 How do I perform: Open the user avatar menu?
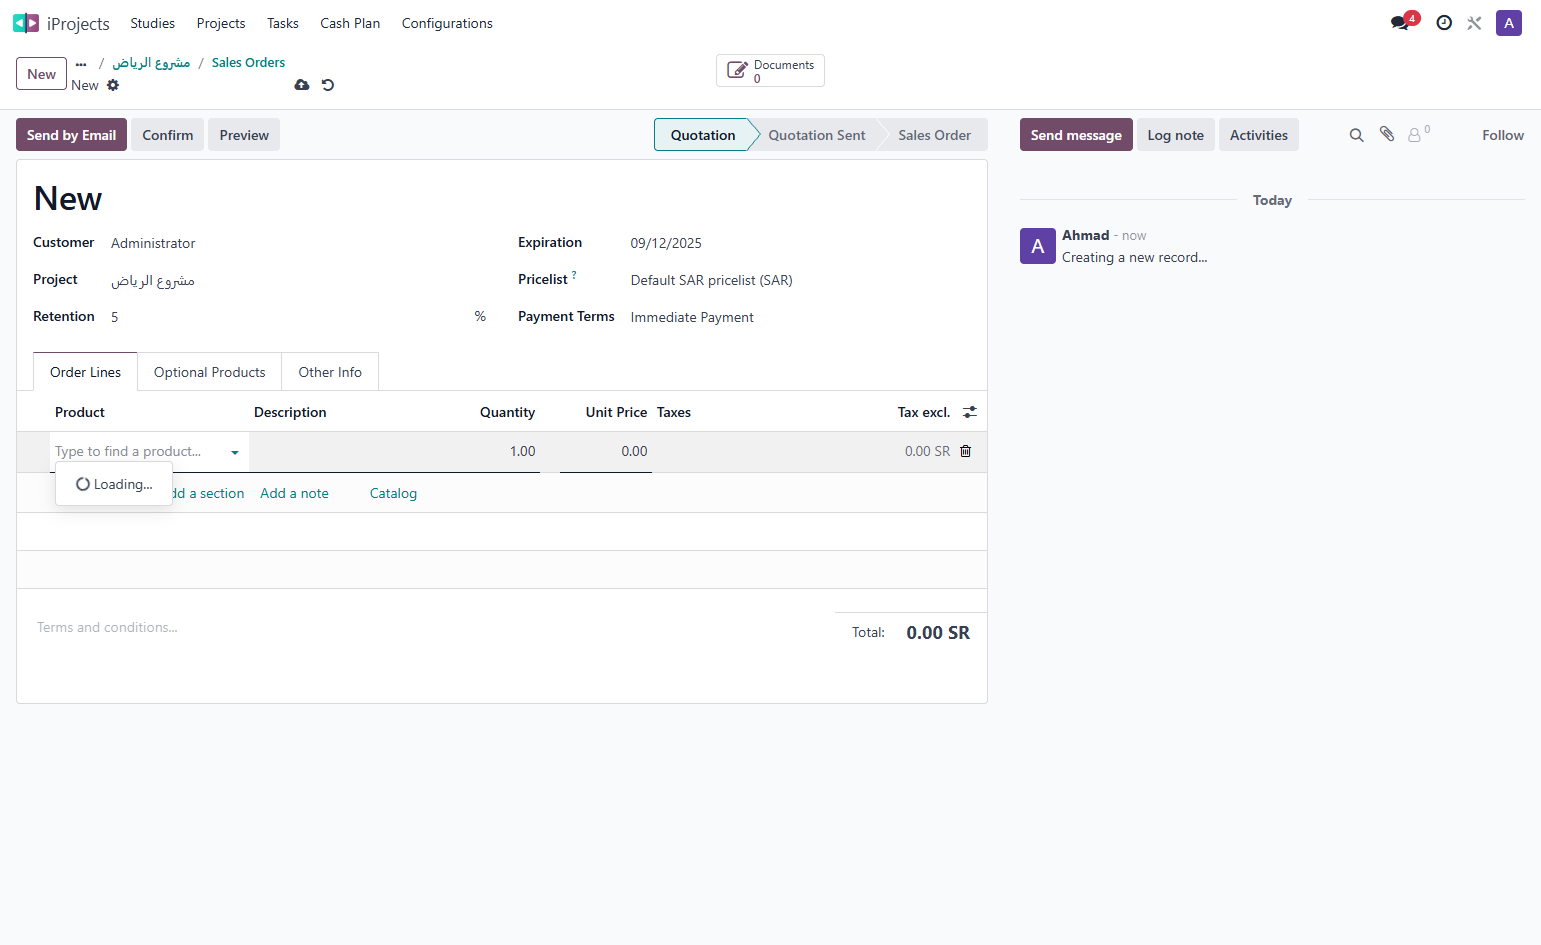click(x=1509, y=23)
